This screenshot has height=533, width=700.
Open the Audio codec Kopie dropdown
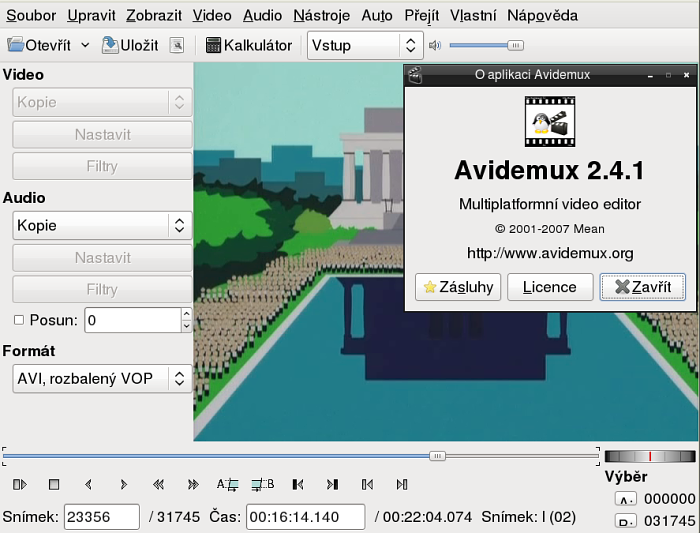click(x=103, y=225)
